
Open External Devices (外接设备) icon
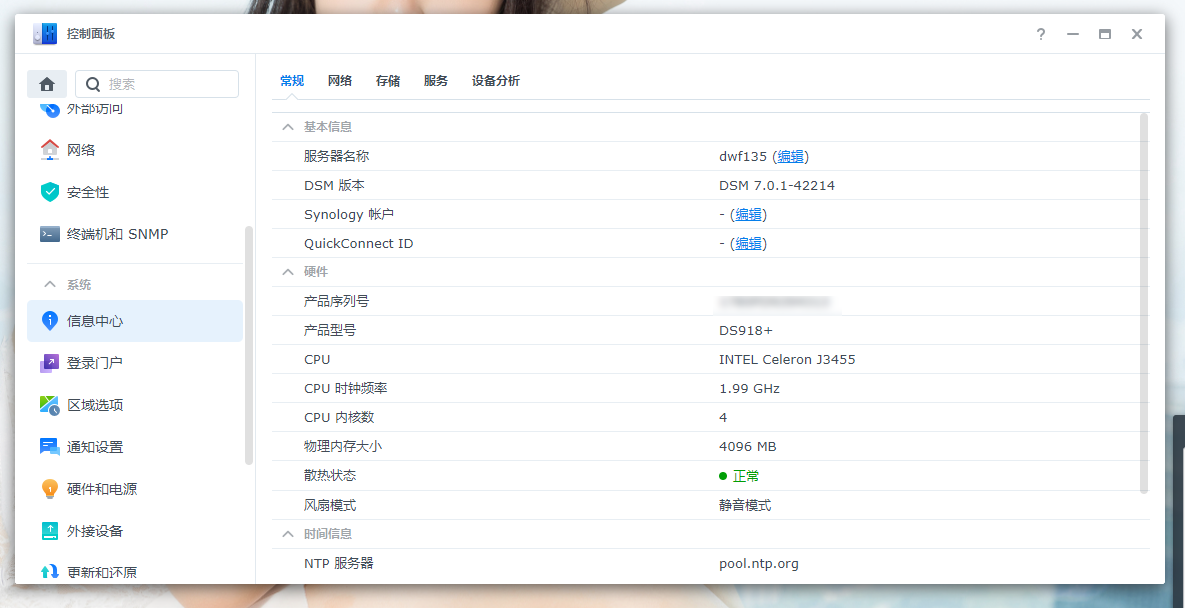pos(49,531)
